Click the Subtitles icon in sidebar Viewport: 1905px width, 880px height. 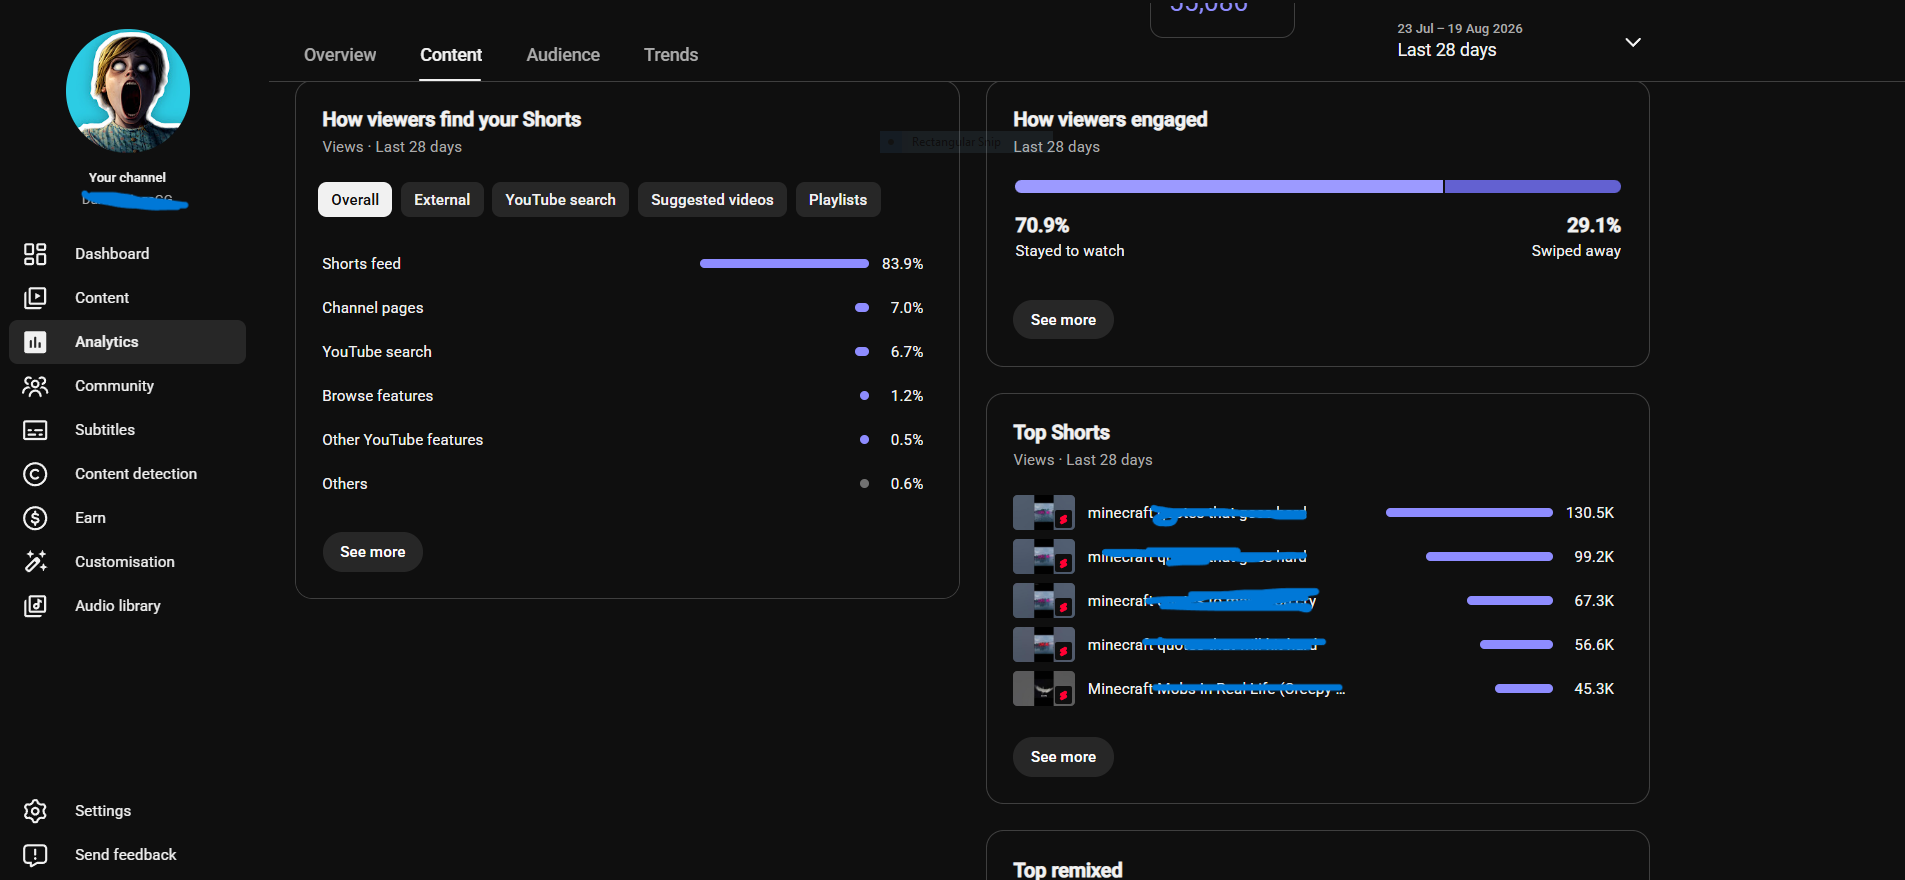pyautogui.click(x=35, y=430)
